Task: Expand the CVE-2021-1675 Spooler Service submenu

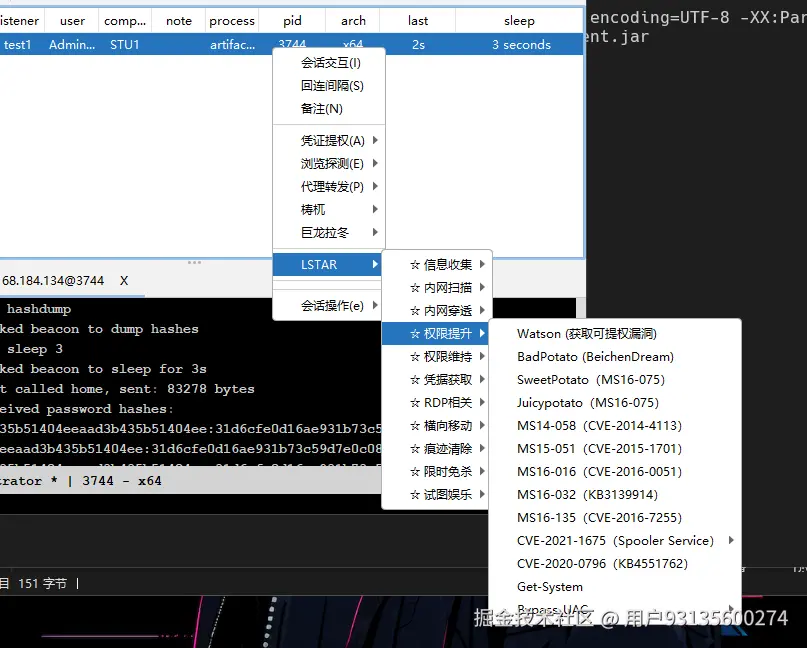Action: point(730,540)
